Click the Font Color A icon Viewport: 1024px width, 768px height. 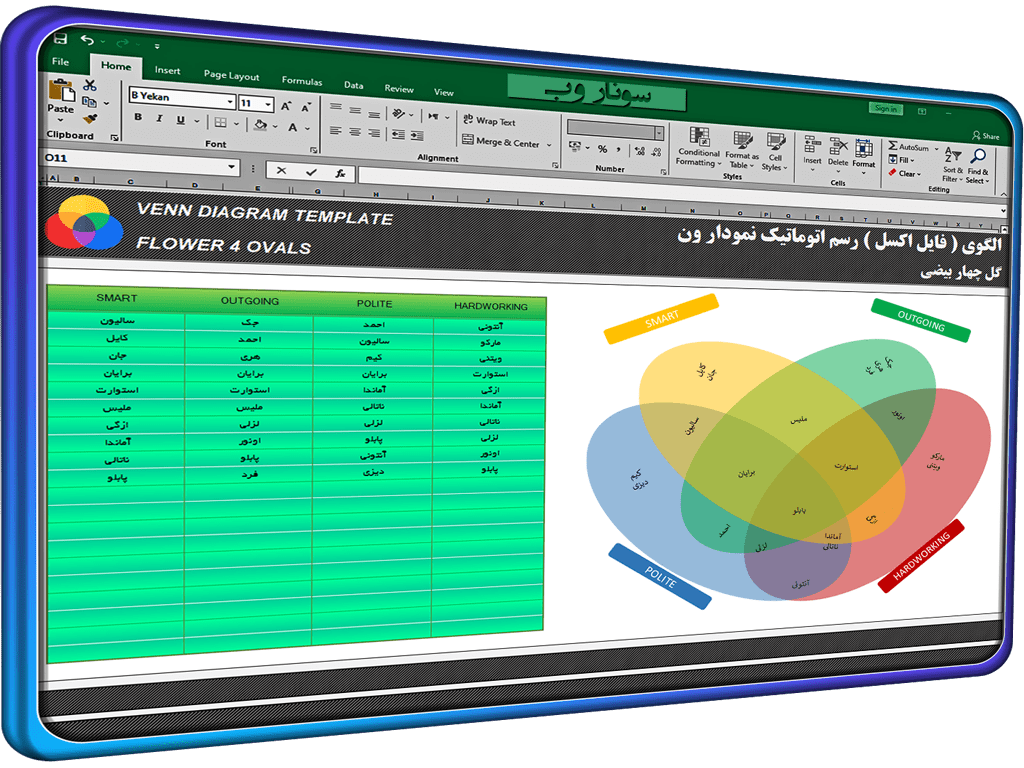point(293,127)
